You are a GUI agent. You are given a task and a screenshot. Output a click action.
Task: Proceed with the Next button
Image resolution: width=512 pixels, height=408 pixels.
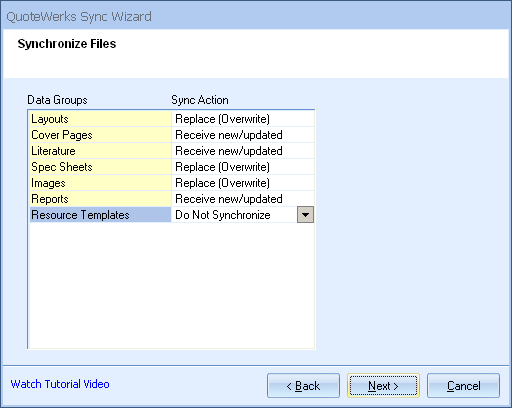(x=383, y=386)
